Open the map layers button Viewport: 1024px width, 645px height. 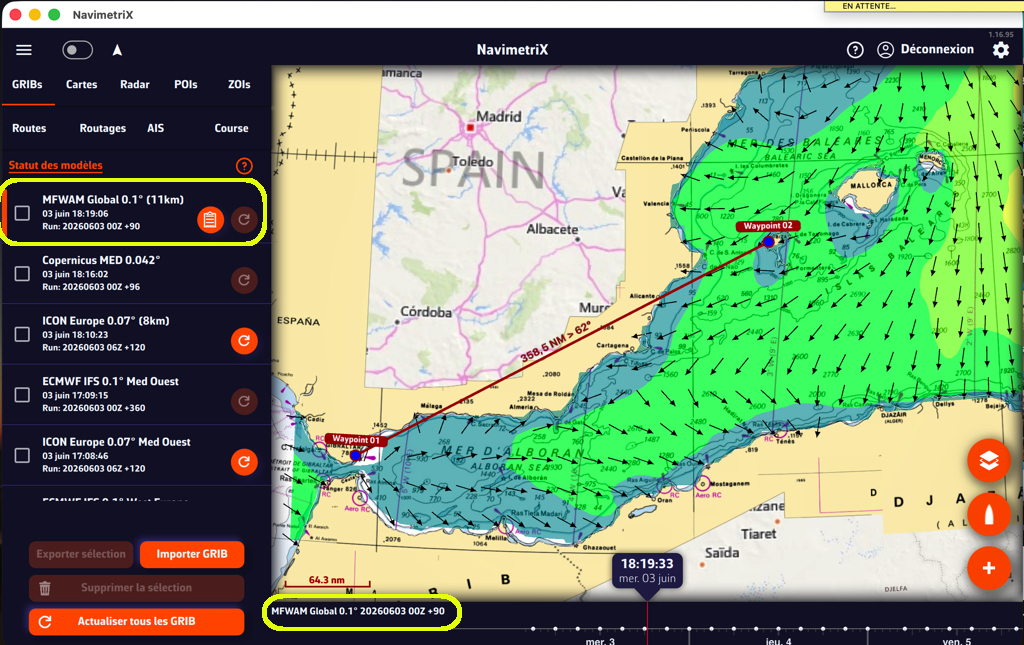[989, 461]
